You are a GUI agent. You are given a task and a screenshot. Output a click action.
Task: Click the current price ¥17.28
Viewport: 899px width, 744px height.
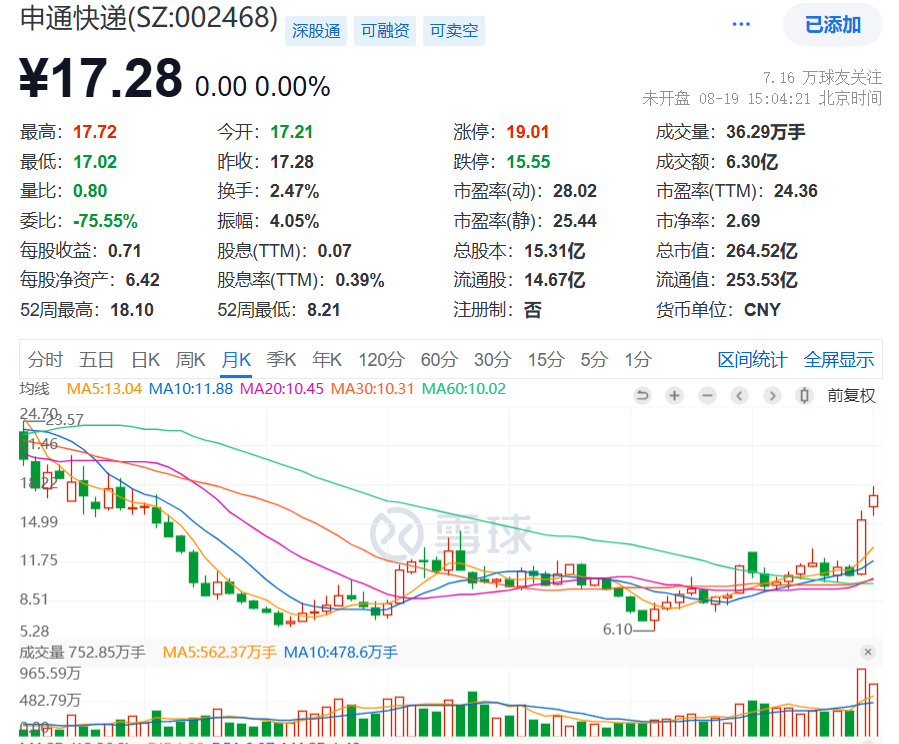pyautogui.click(x=101, y=79)
